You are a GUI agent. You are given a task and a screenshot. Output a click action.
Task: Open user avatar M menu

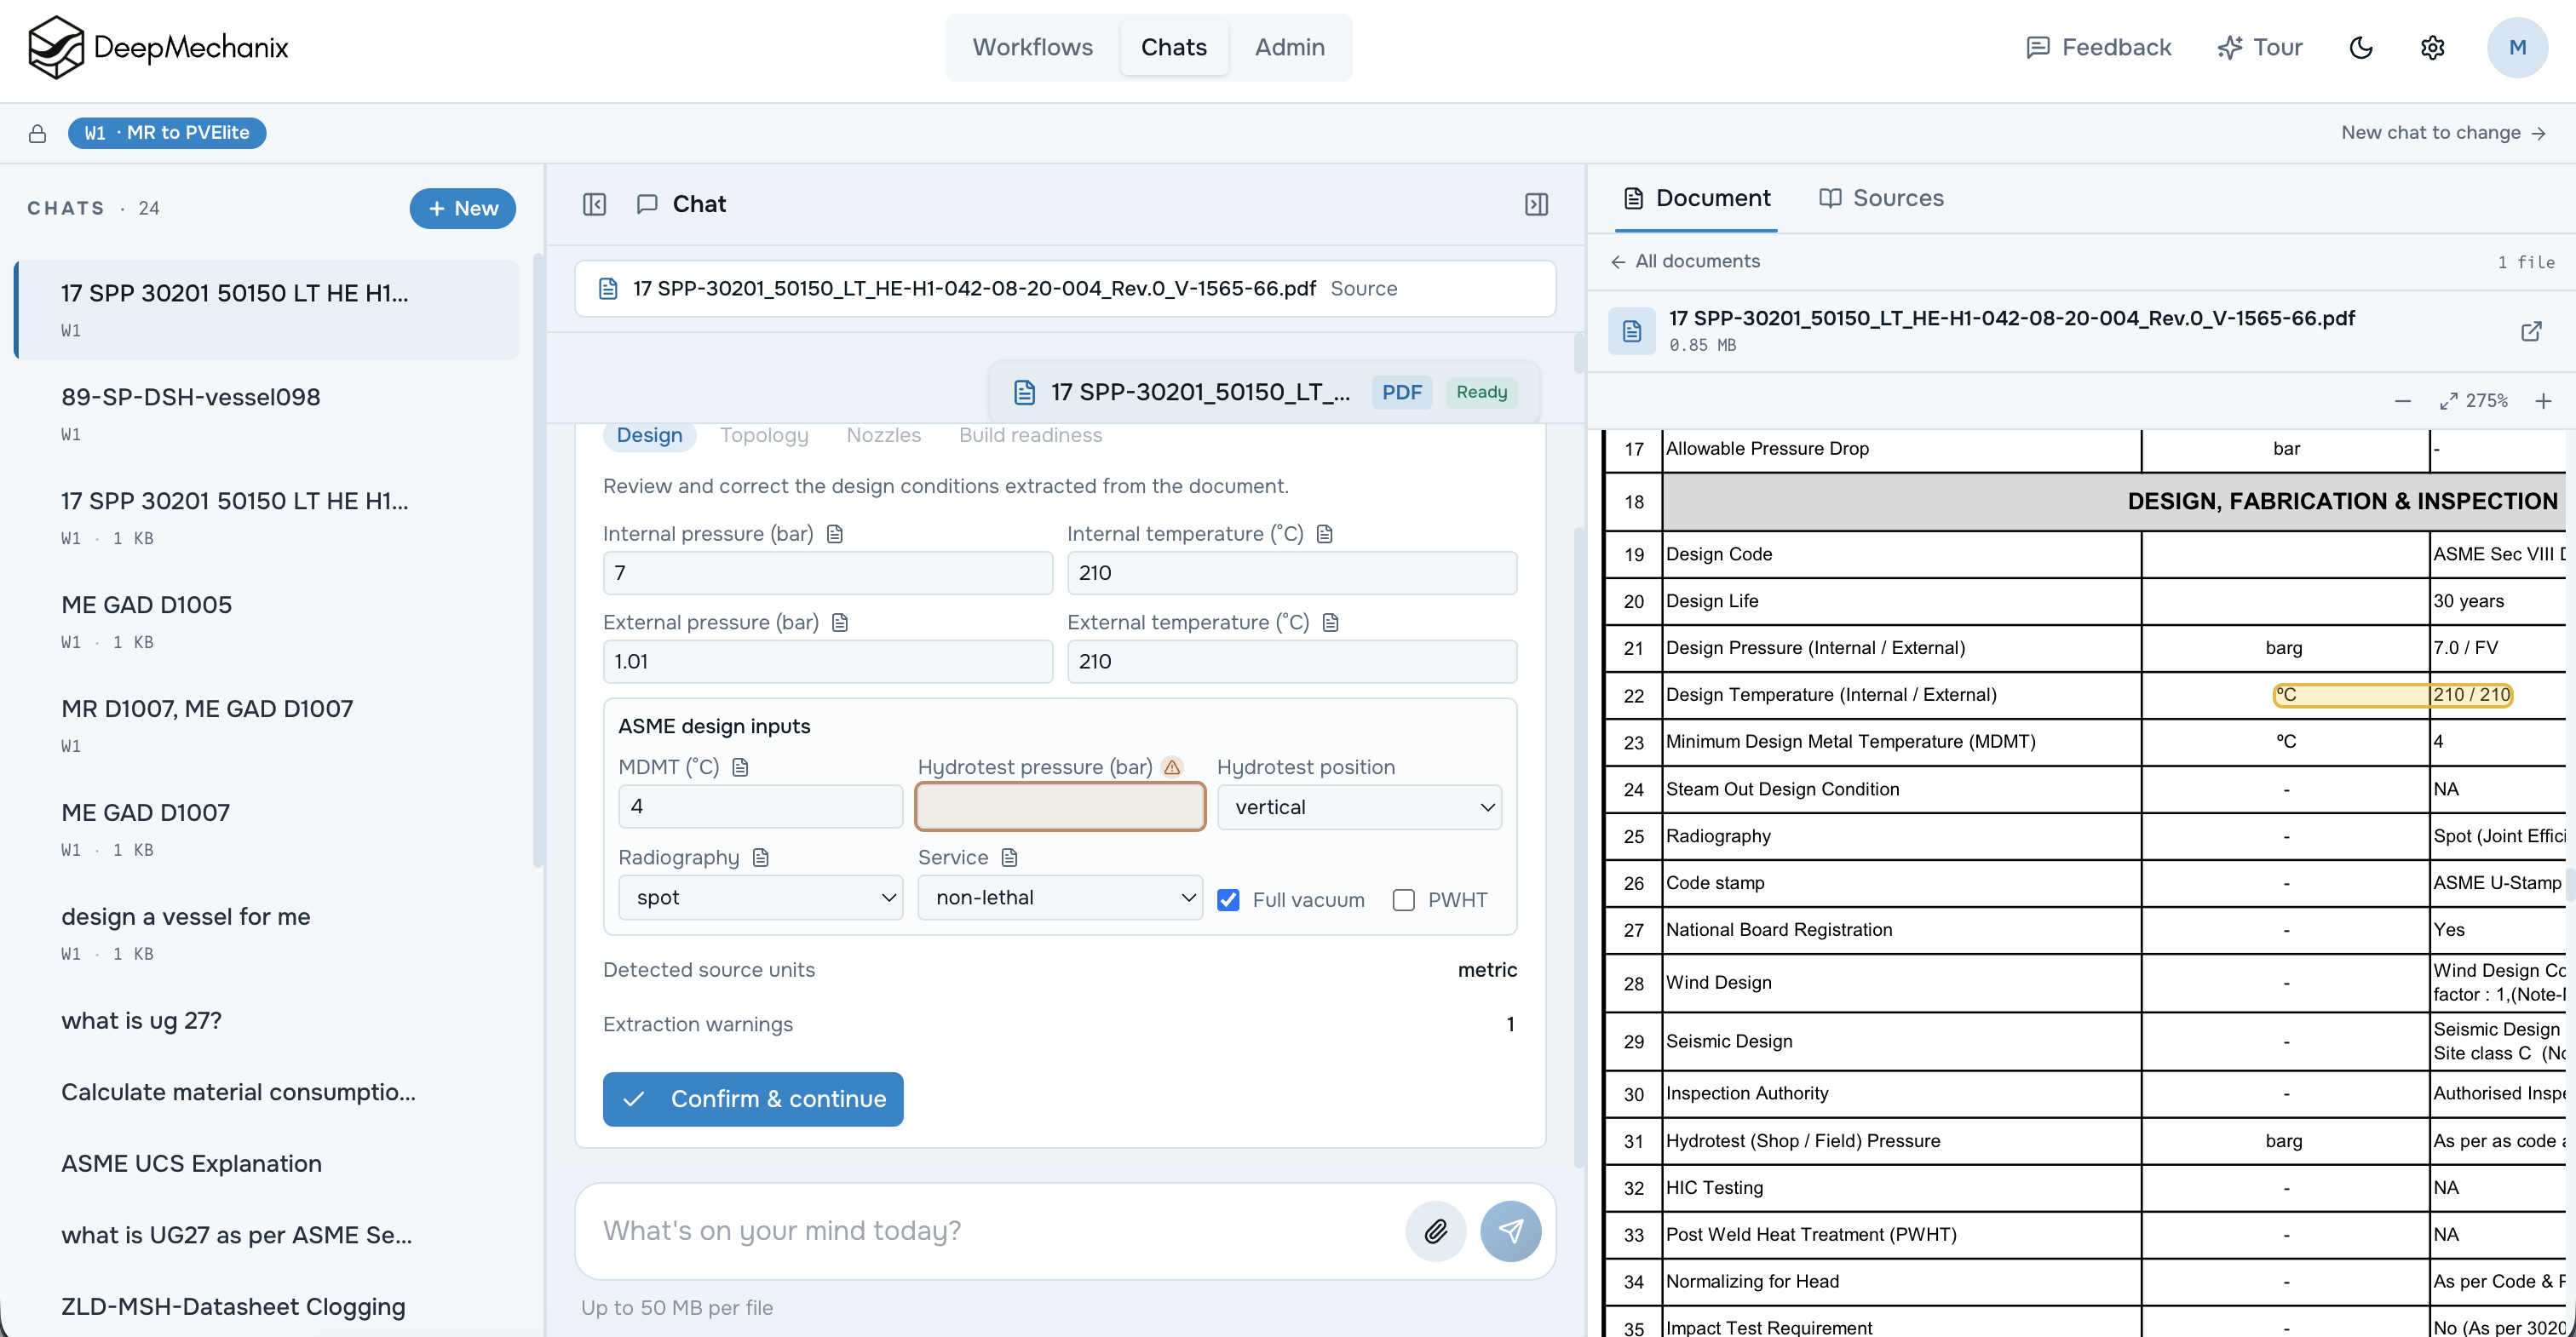click(x=2517, y=47)
